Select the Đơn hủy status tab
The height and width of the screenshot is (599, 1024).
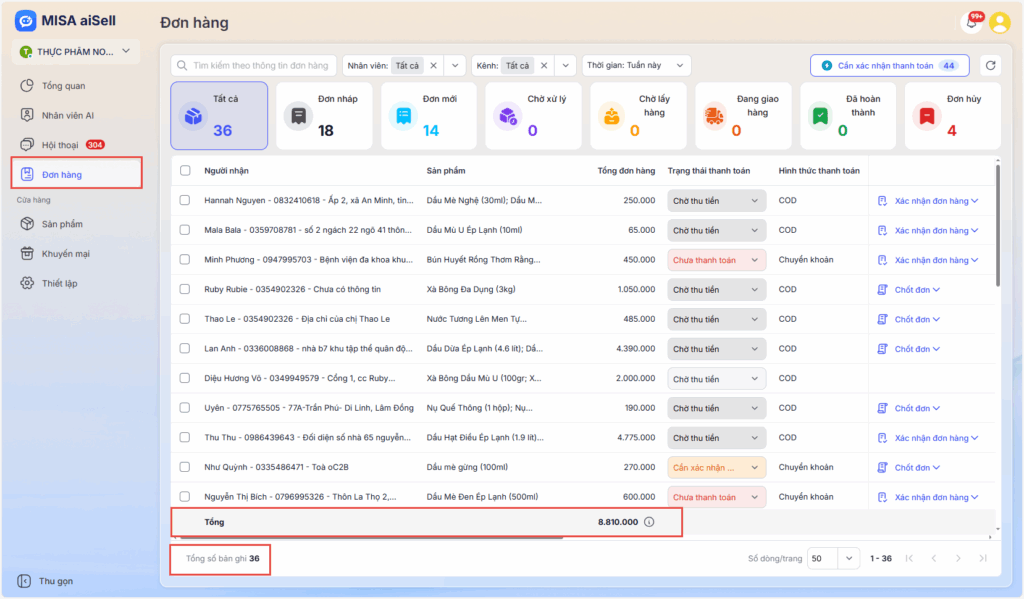[x=952, y=115]
